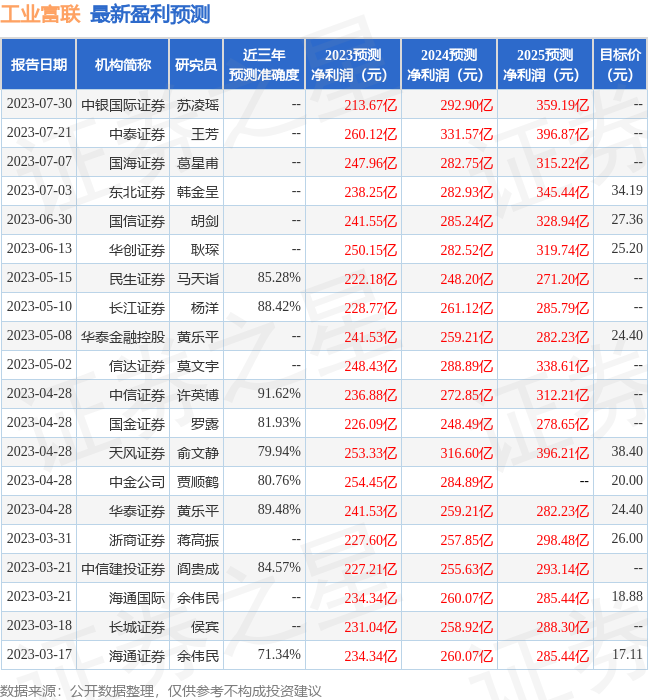
Task: Click analyst name 蒋高振
Action: tap(198, 540)
